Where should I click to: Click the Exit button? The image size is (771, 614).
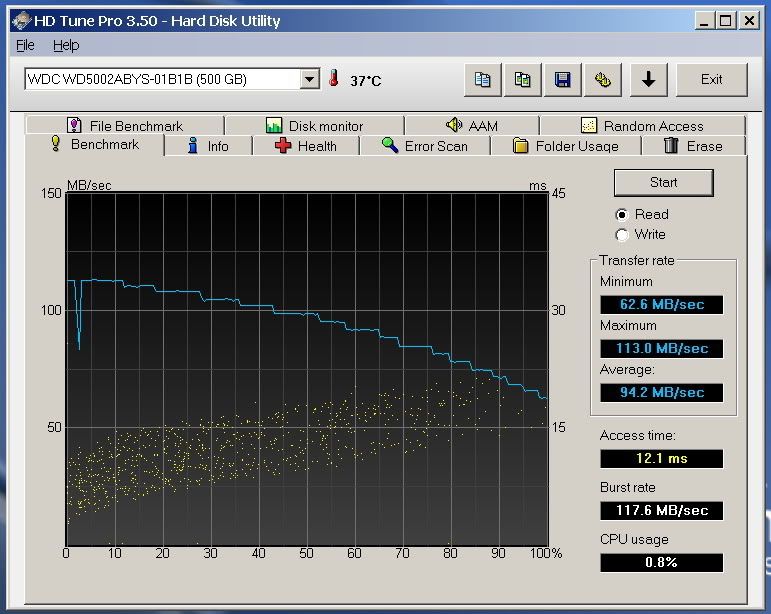711,80
